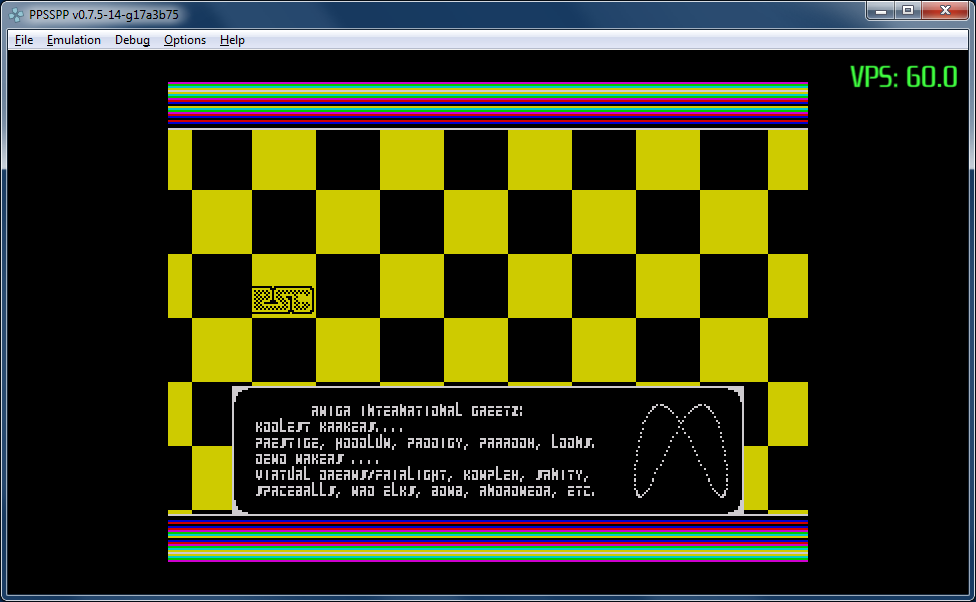Open the Help menu

click(232, 40)
